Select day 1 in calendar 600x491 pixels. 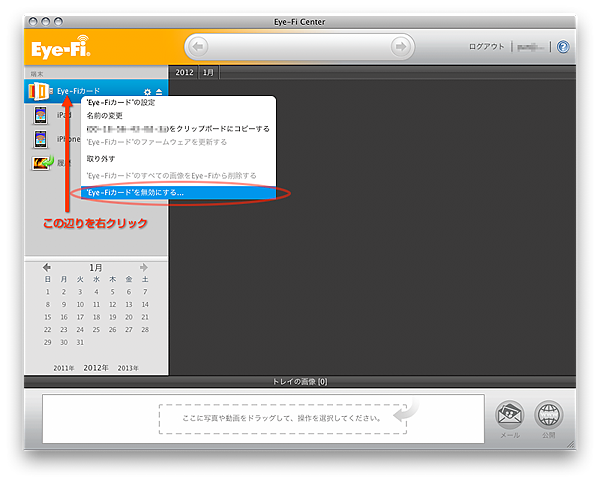(x=47, y=292)
